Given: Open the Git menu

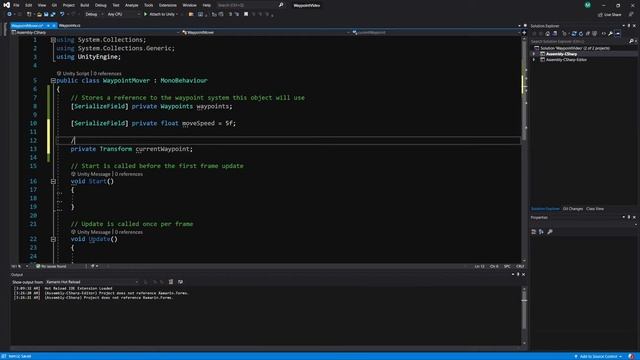Looking at the screenshot, I should click(54, 5).
